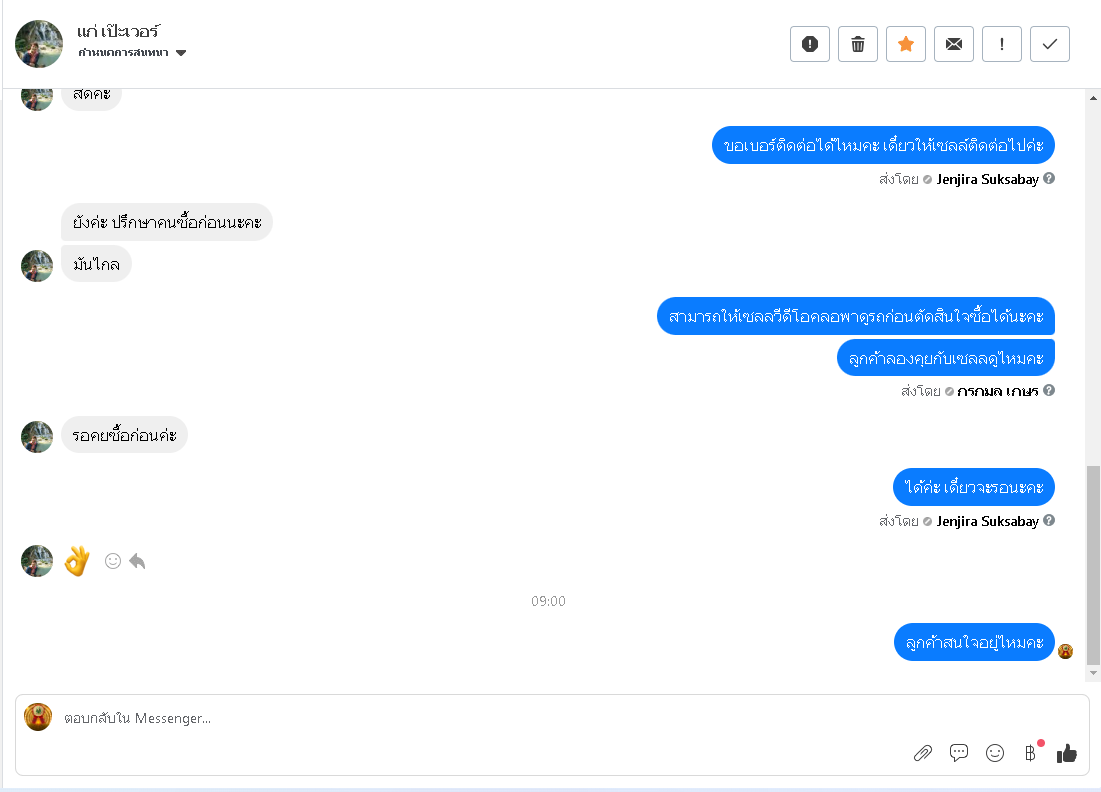Viewport: 1101px width, 792px height.
Task: Toggle priority with exclamation mark button
Action: pyautogui.click(x=1001, y=44)
